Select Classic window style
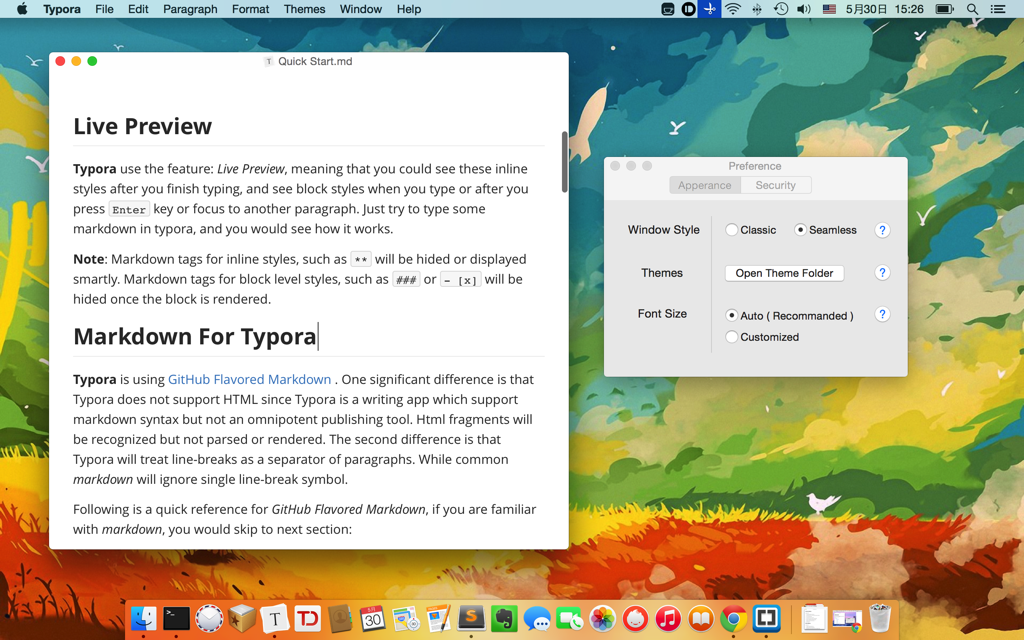Viewport: 1024px width, 640px height. (x=750, y=230)
